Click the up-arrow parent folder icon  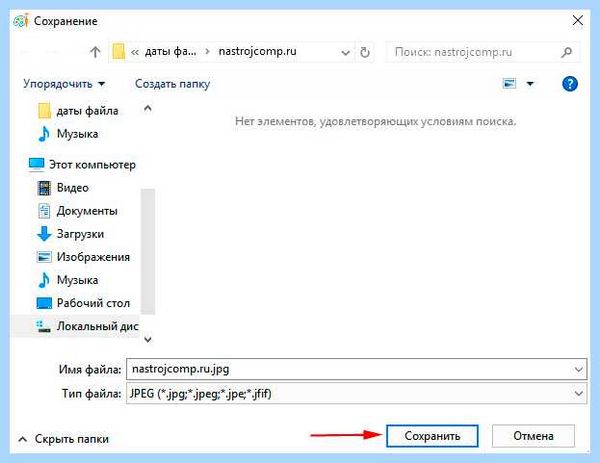pos(95,52)
